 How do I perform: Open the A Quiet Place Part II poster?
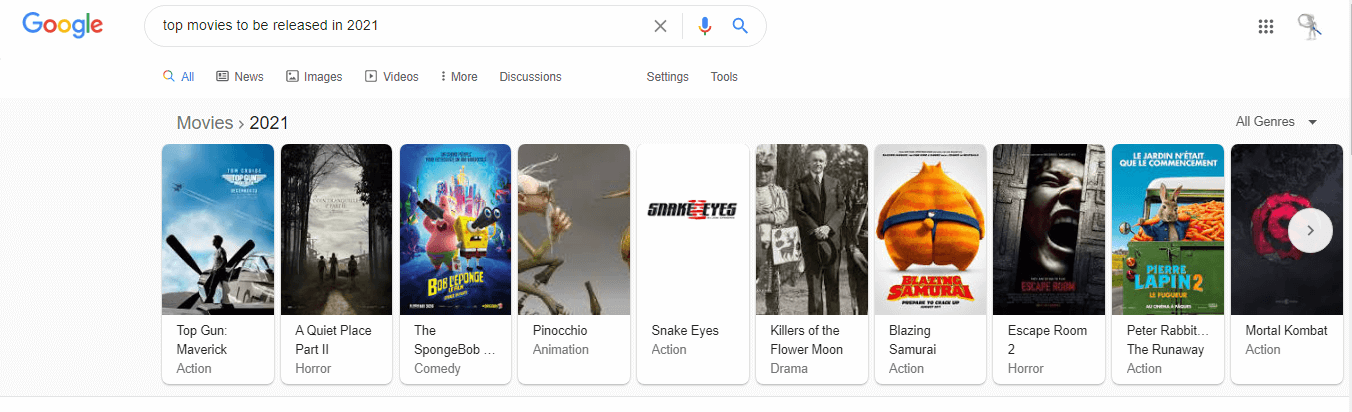click(337, 230)
